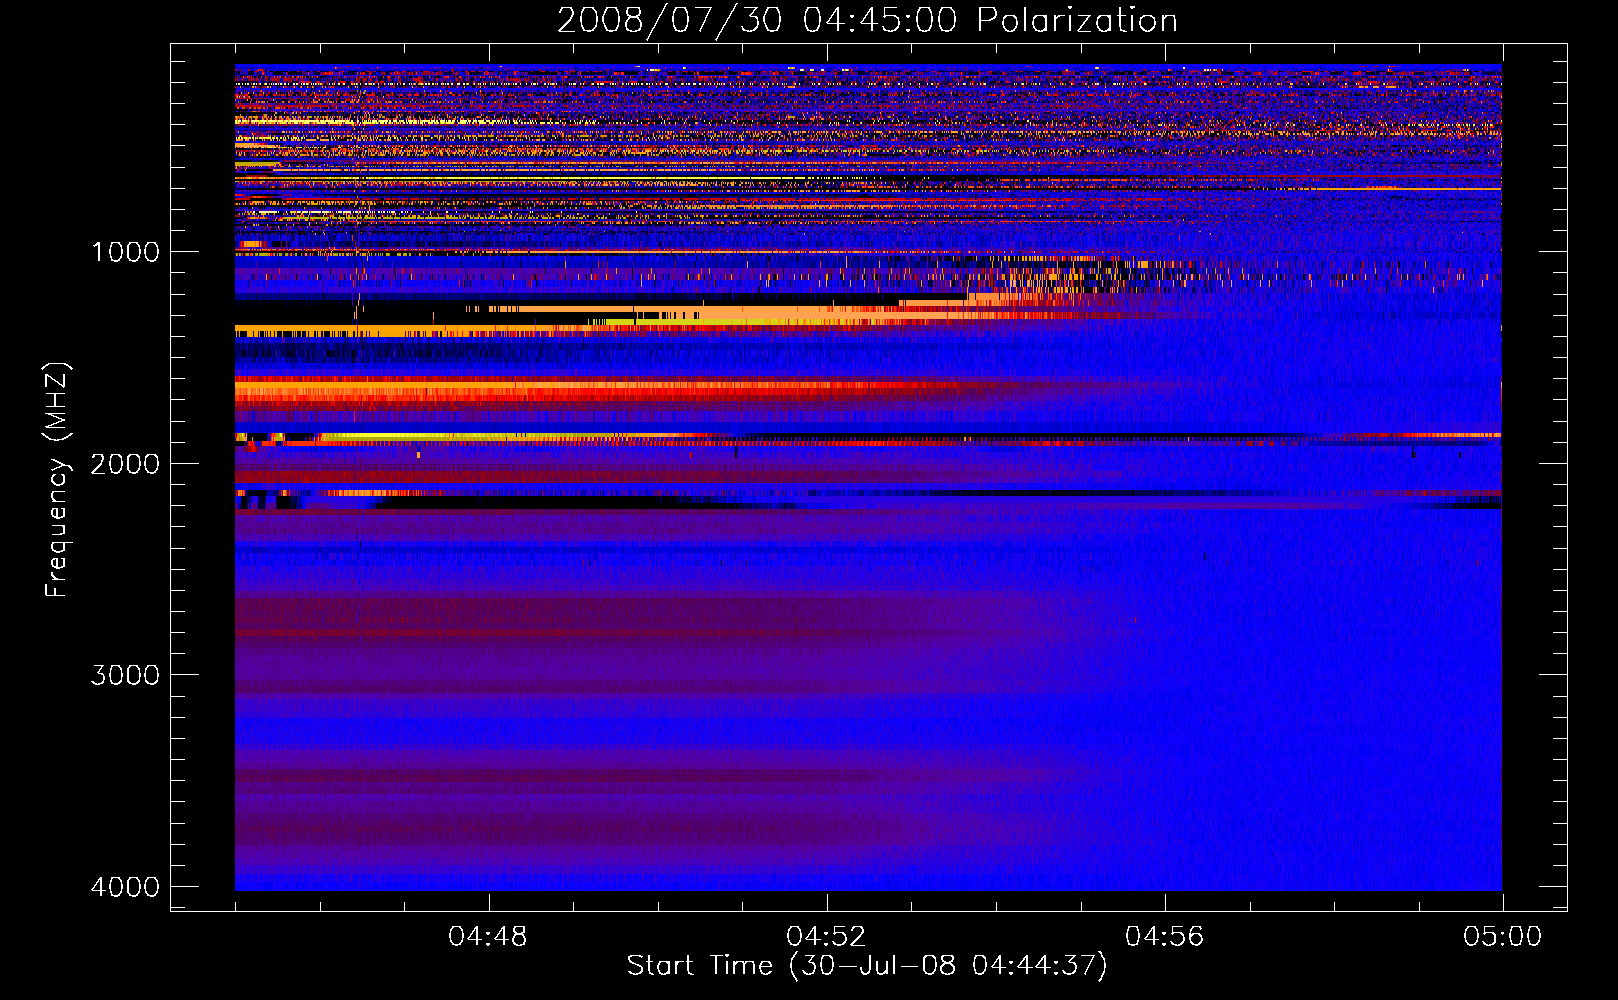
Task: Click the 05:00 time tick label
Action: click(1503, 937)
